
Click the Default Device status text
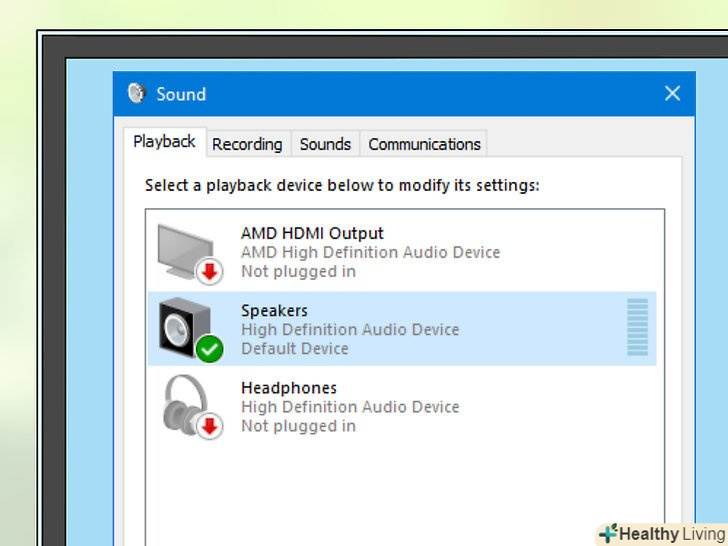(295, 349)
